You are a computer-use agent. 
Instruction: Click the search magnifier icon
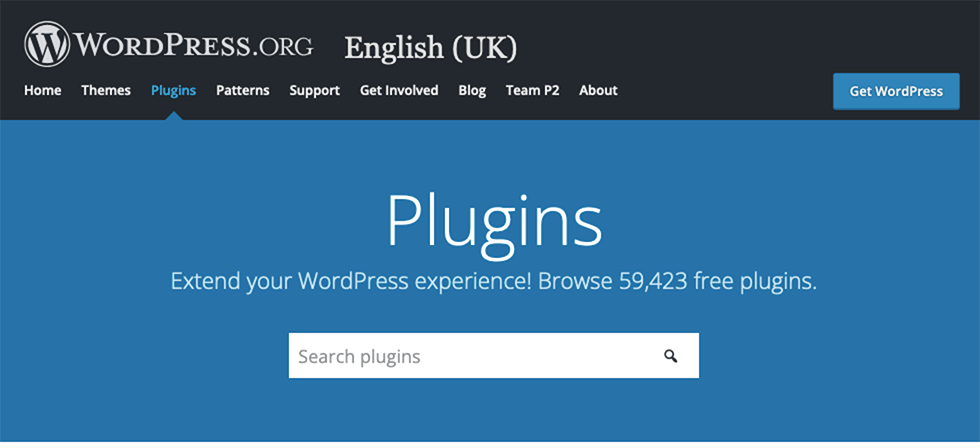click(x=671, y=356)
